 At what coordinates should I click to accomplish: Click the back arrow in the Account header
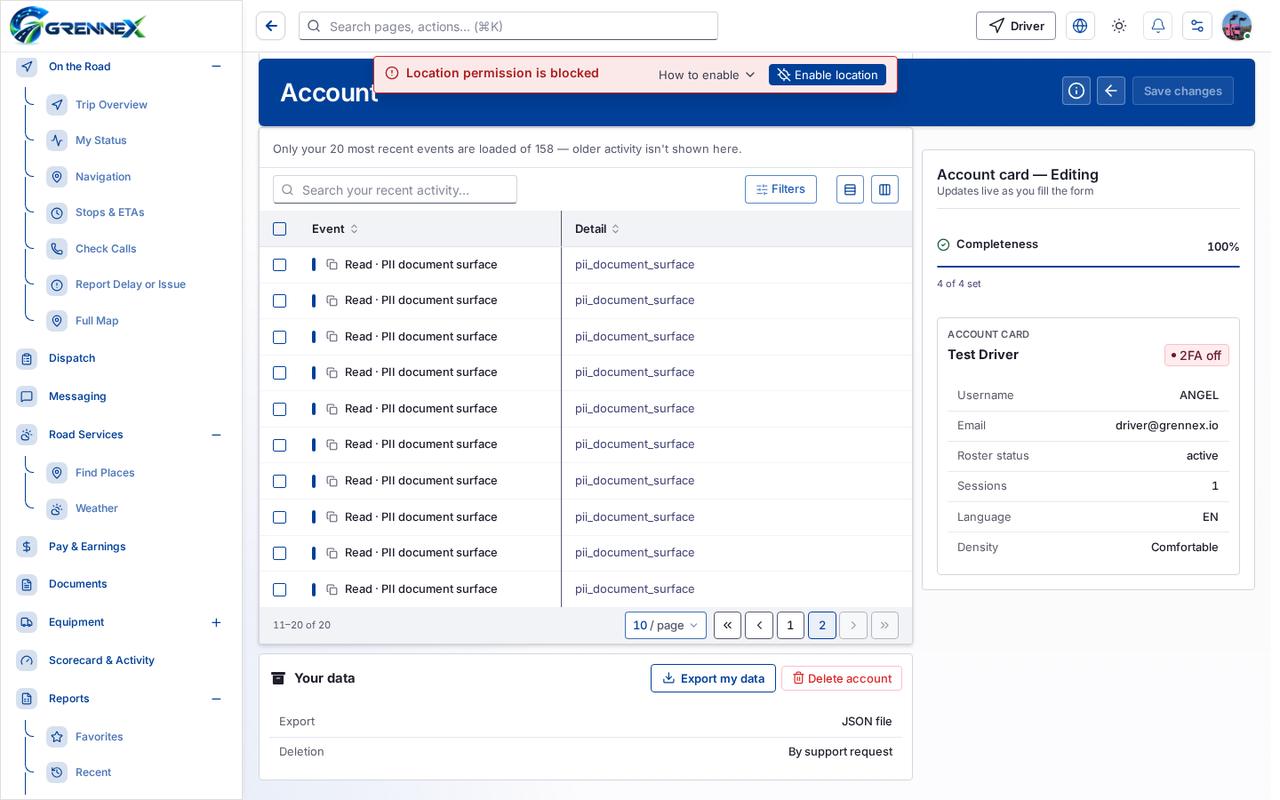[1111, 91]
